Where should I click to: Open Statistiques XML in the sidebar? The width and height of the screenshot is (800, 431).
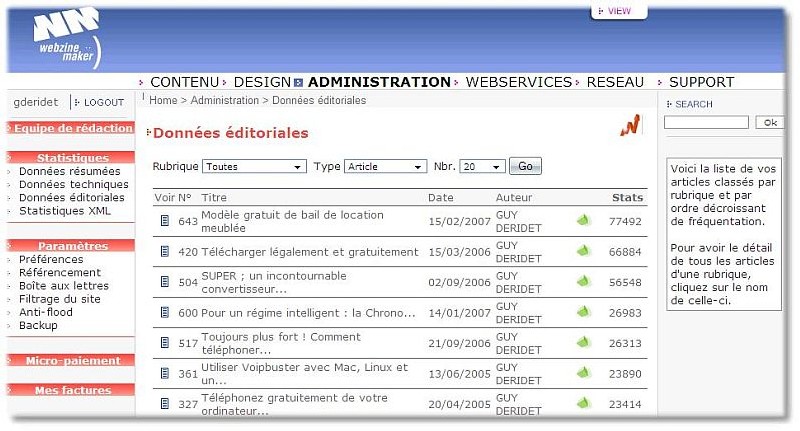(x=65, y=211)
